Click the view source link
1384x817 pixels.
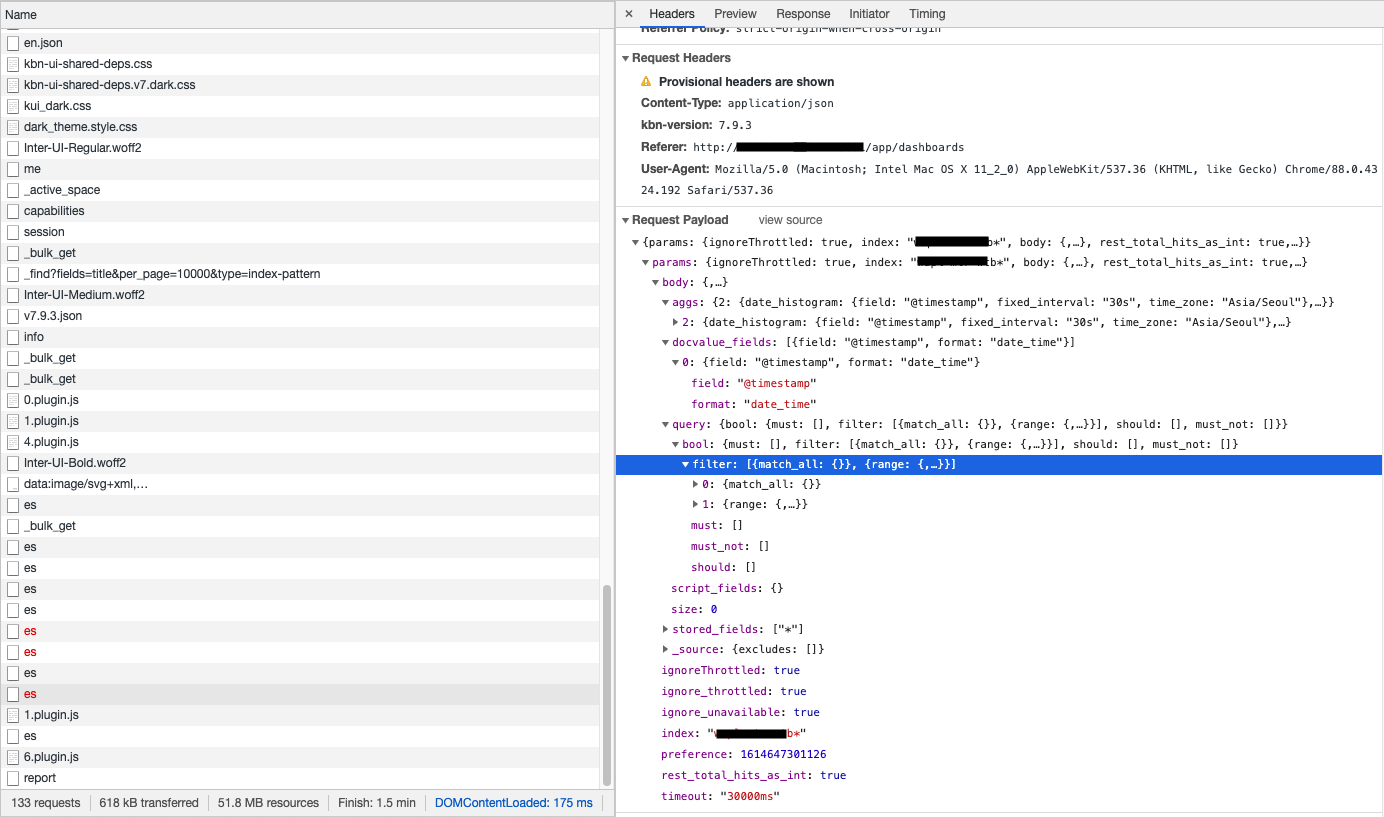(790, 220)
